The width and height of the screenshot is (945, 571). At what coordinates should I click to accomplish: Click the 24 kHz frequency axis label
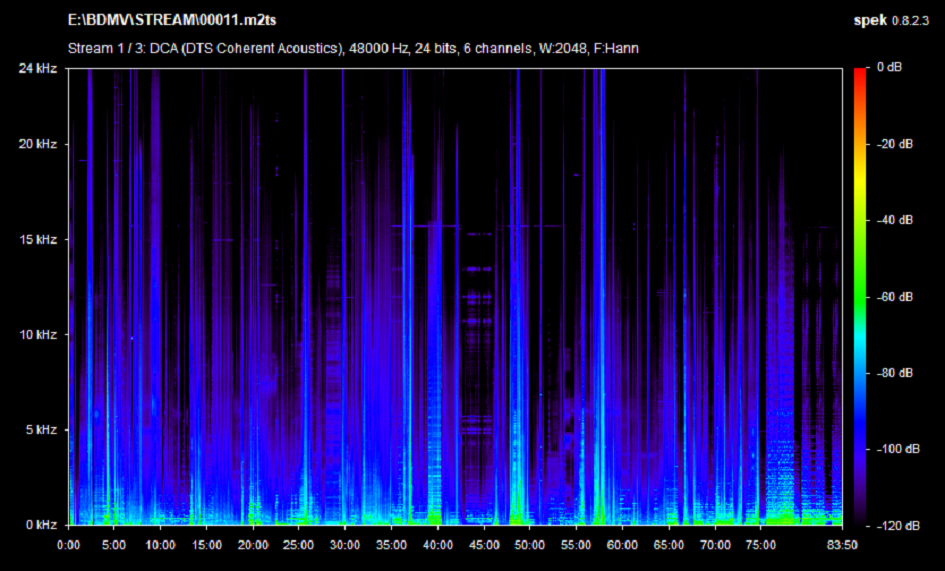point(40,68)
